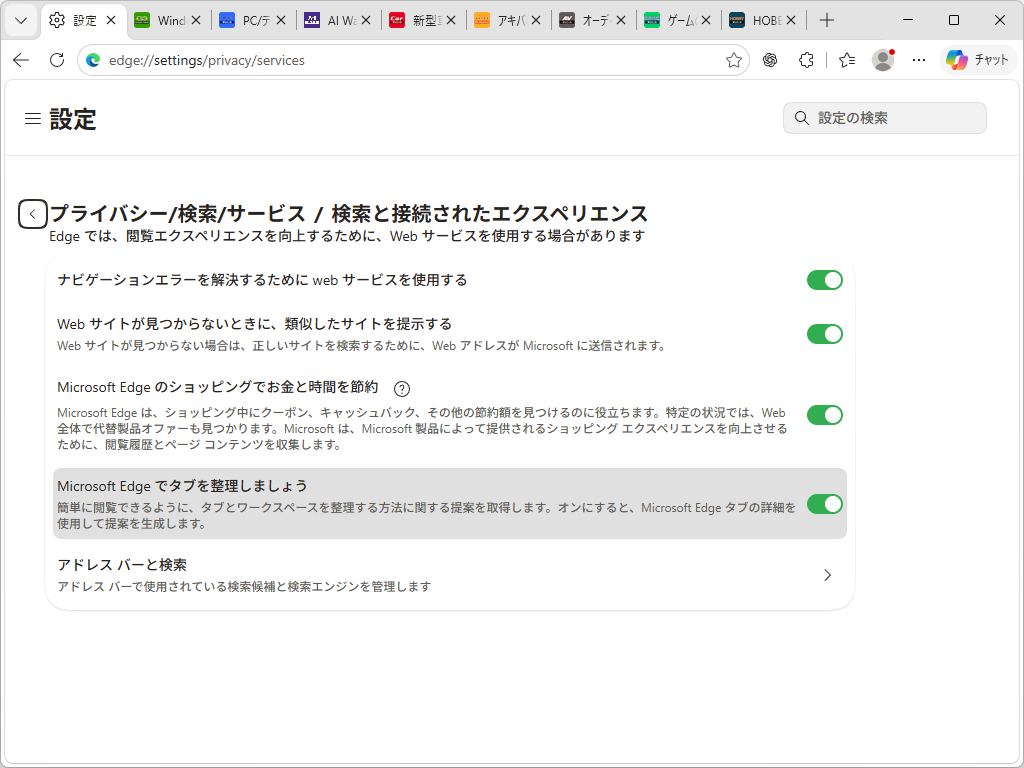
Task: Reload the page with refresh icon
Action: pyautogui.click(x=57, y=60)
